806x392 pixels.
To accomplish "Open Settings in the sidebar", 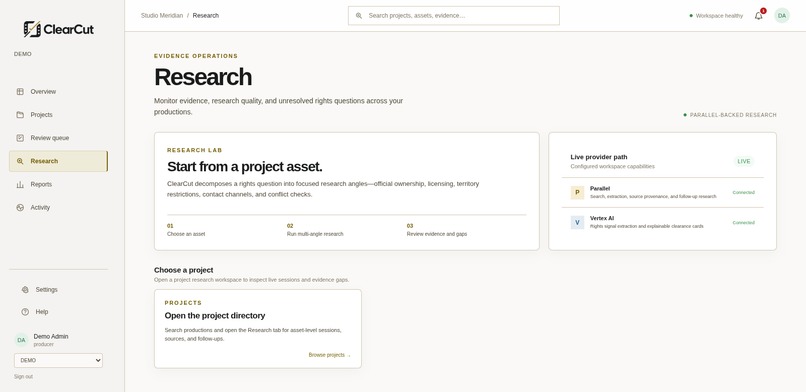I will [x=59, y=290].
